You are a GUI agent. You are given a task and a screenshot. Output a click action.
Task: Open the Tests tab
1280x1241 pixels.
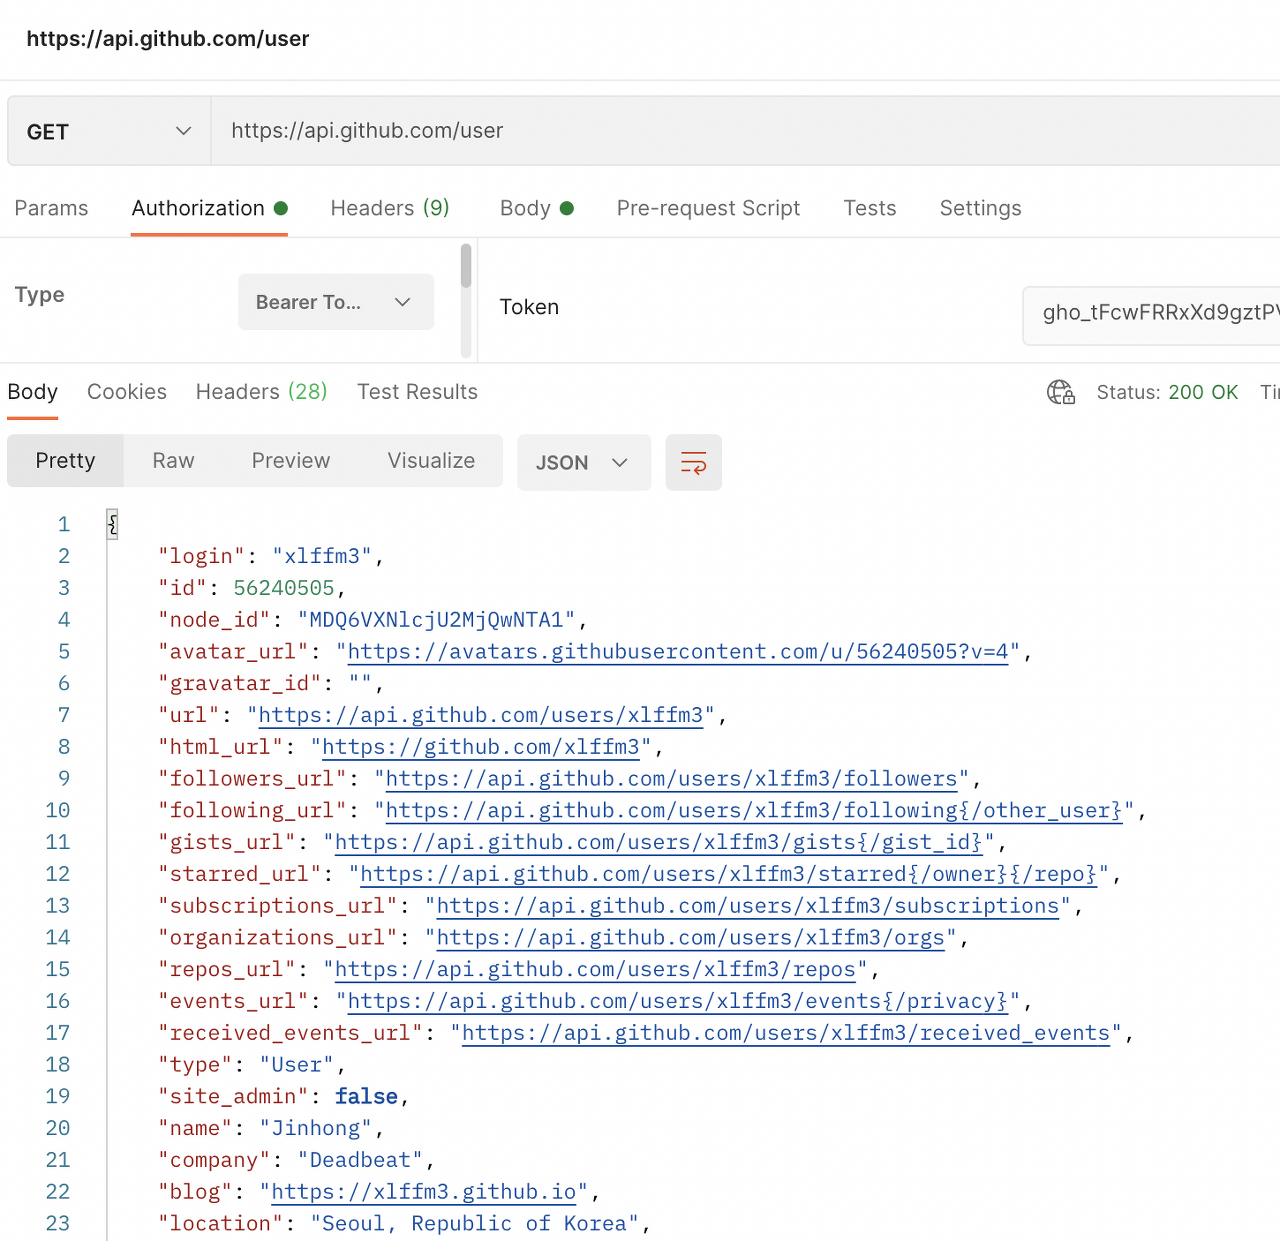click(870, 208)
